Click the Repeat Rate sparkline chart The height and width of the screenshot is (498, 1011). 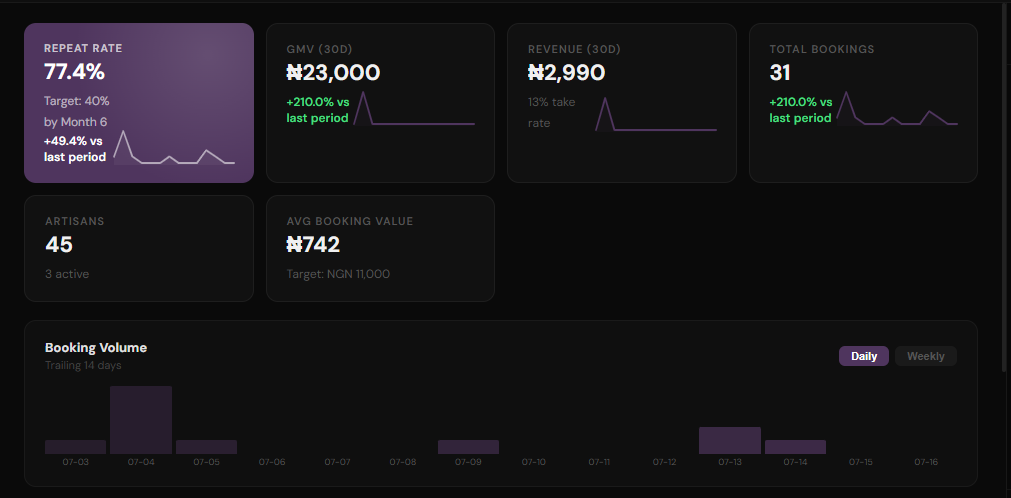coord(174,148)
